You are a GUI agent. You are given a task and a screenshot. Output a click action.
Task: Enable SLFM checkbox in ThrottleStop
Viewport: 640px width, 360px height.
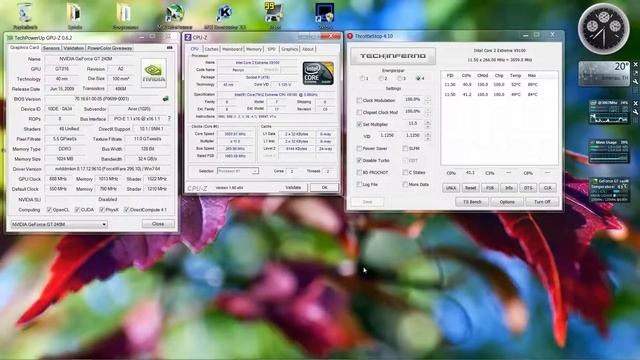coord(405,149)
